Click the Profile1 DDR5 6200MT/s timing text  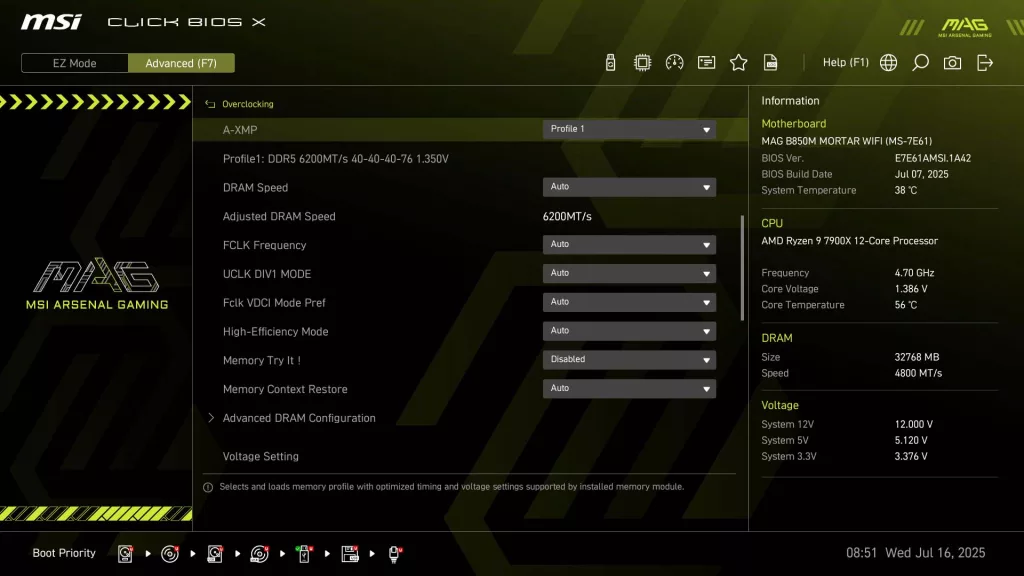[336, 159]
